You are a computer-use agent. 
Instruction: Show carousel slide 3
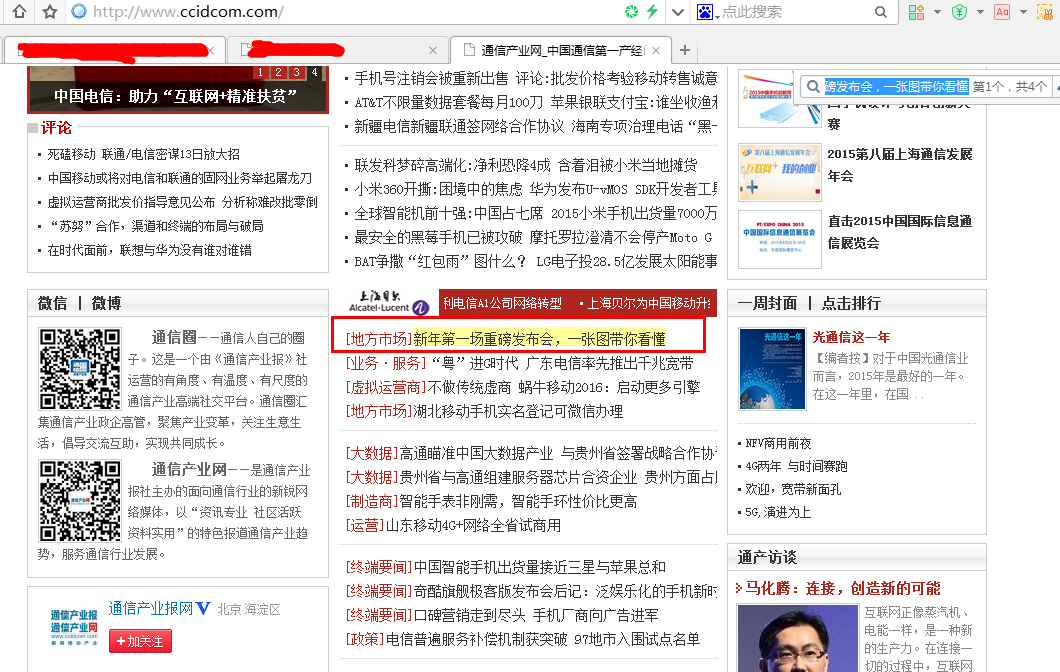[x=296, y=72]
